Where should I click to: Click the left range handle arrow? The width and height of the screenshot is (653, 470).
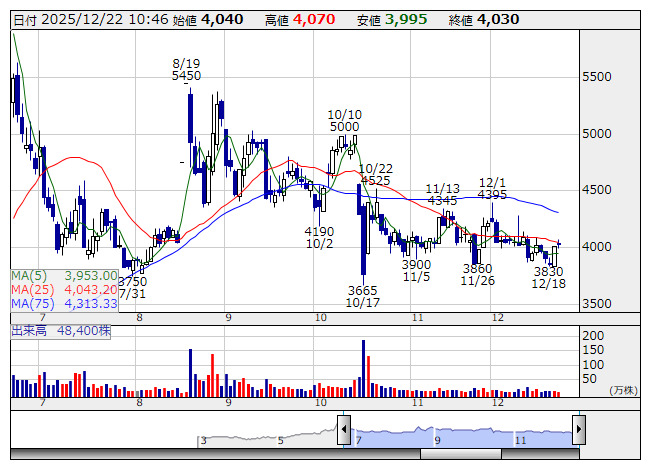344,429
